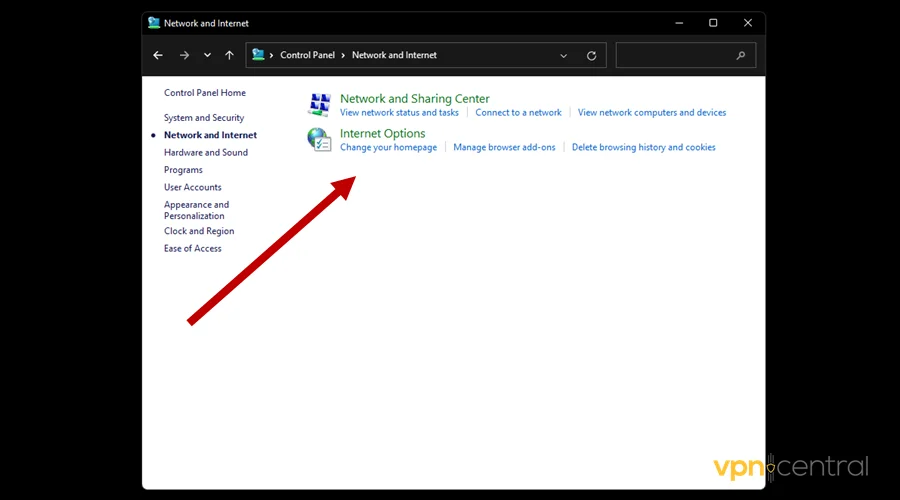The width and height of the screenshot is (900, 500).
Task: Open the recent locations dropdown chevron
Action: [x=207, y=55]
